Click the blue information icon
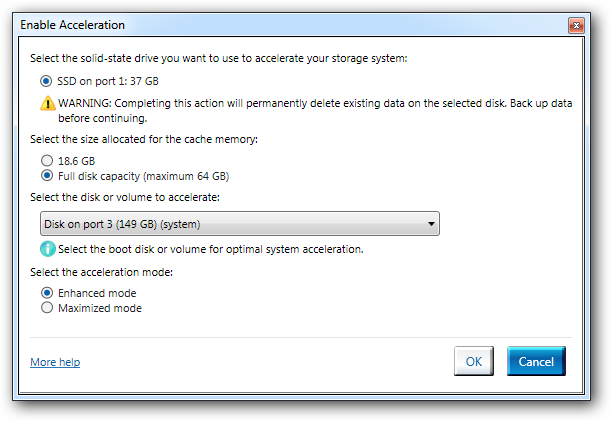 pos(48,249)
